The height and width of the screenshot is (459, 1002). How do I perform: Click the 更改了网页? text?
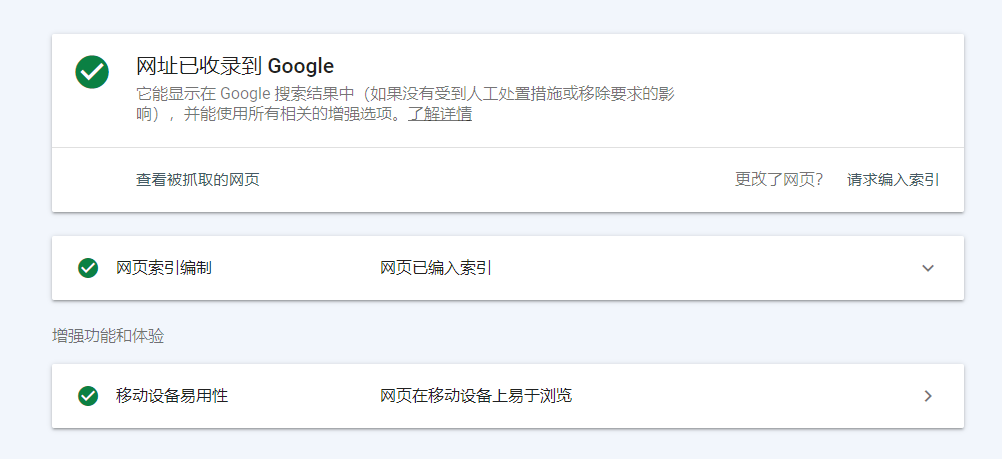tap(779, 180)
